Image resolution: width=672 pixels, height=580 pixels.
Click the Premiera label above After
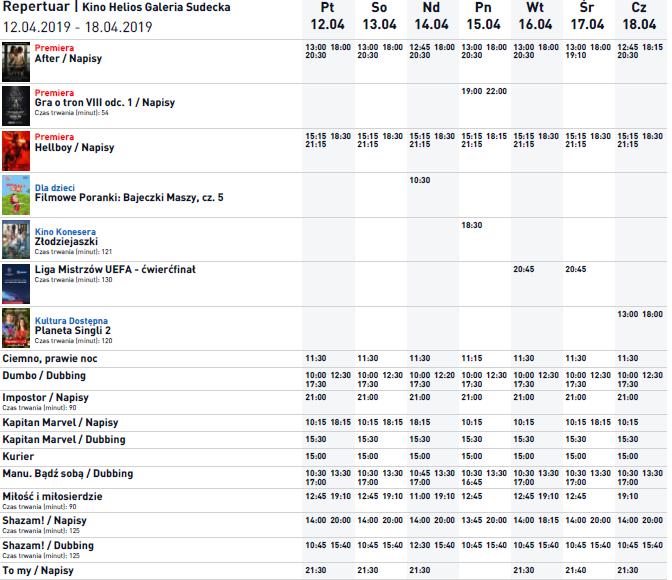pyautogui.click(x=54, y=48)
